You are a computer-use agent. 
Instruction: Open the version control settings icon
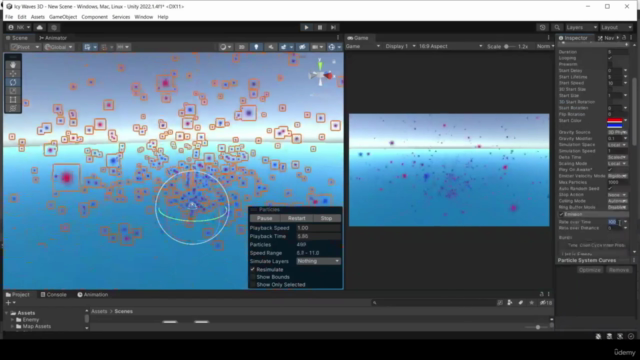click(54, 27)
